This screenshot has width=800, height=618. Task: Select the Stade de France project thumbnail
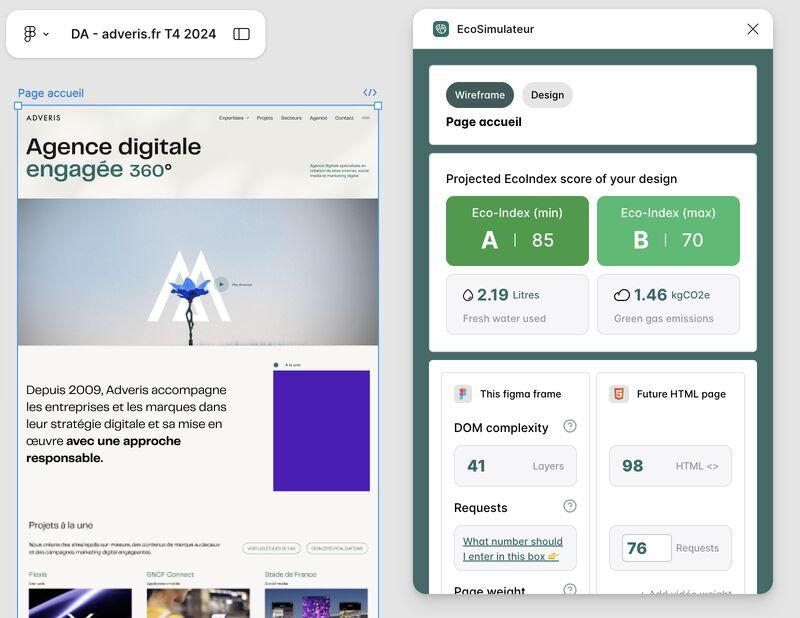click(x=316, y=603)
